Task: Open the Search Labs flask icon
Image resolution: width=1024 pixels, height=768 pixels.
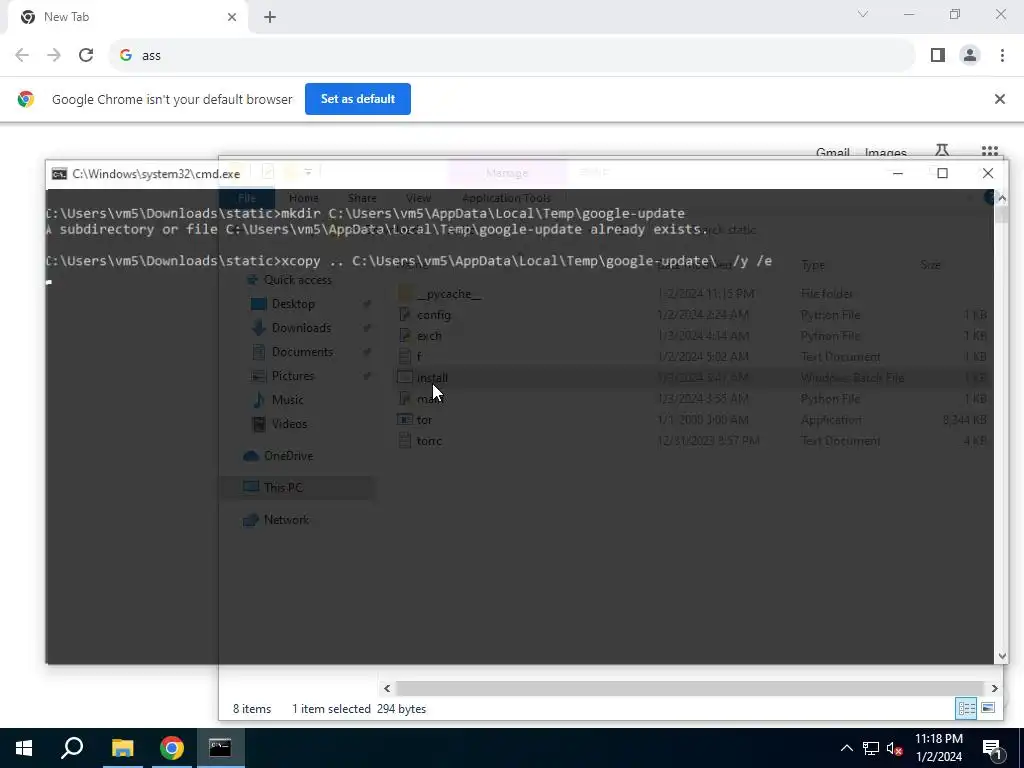Action: [x=942, y=152]
